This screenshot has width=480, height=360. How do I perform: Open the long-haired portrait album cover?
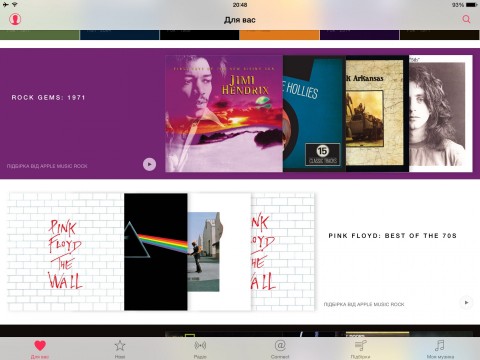(x=441, y=113)
